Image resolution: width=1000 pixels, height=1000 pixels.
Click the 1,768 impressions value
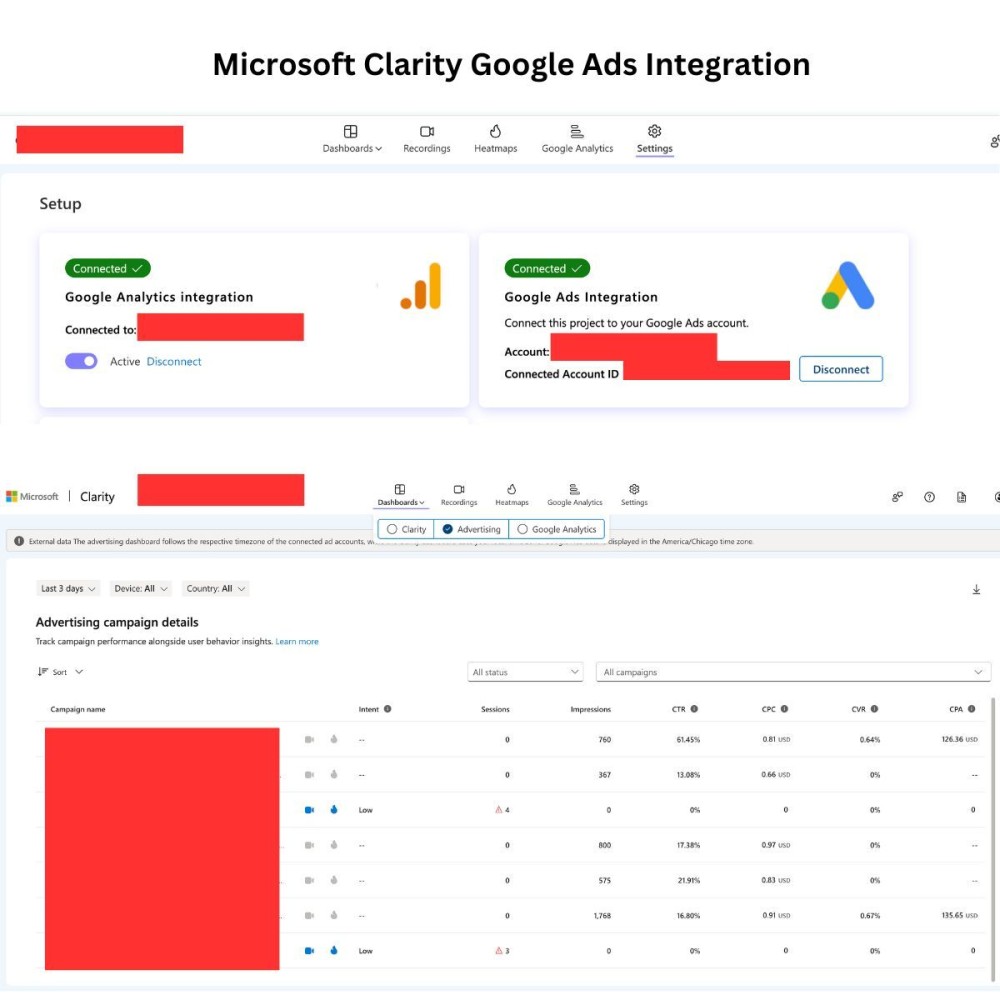point(602,915)
